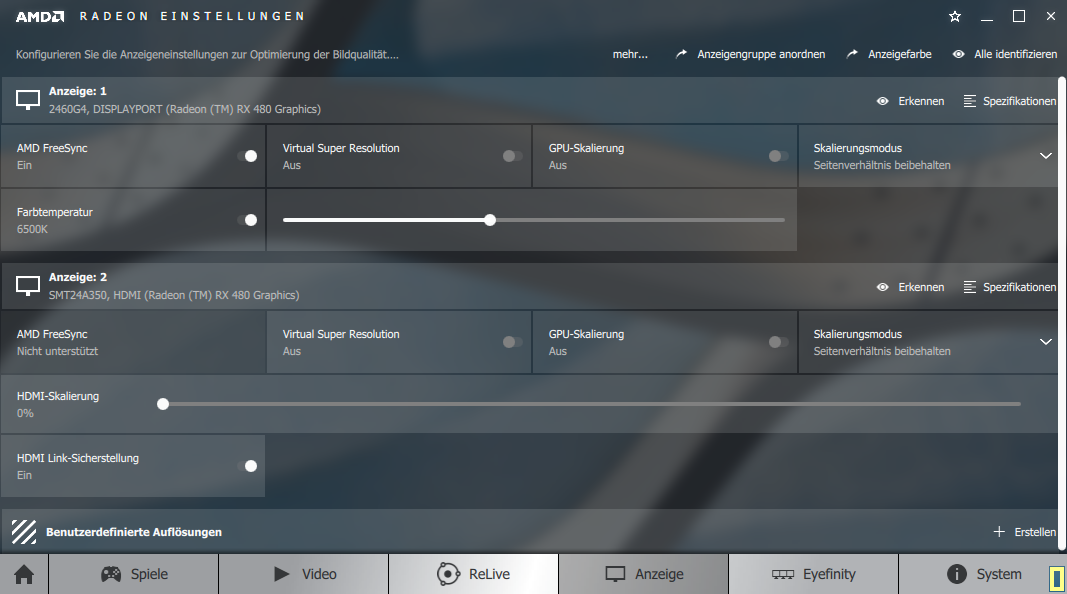The width and height of the screenshot is (1067, 594).
Task: Switch to the Video tab
Action: pos(303,574)
